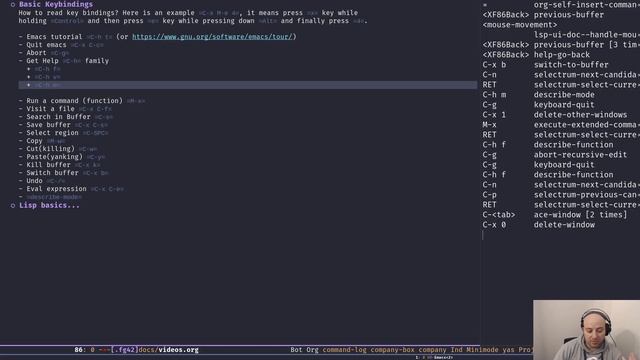Click the Switch buffer list item
The image size is (640, 360).
pyautogui.click(x=64, y=173)
